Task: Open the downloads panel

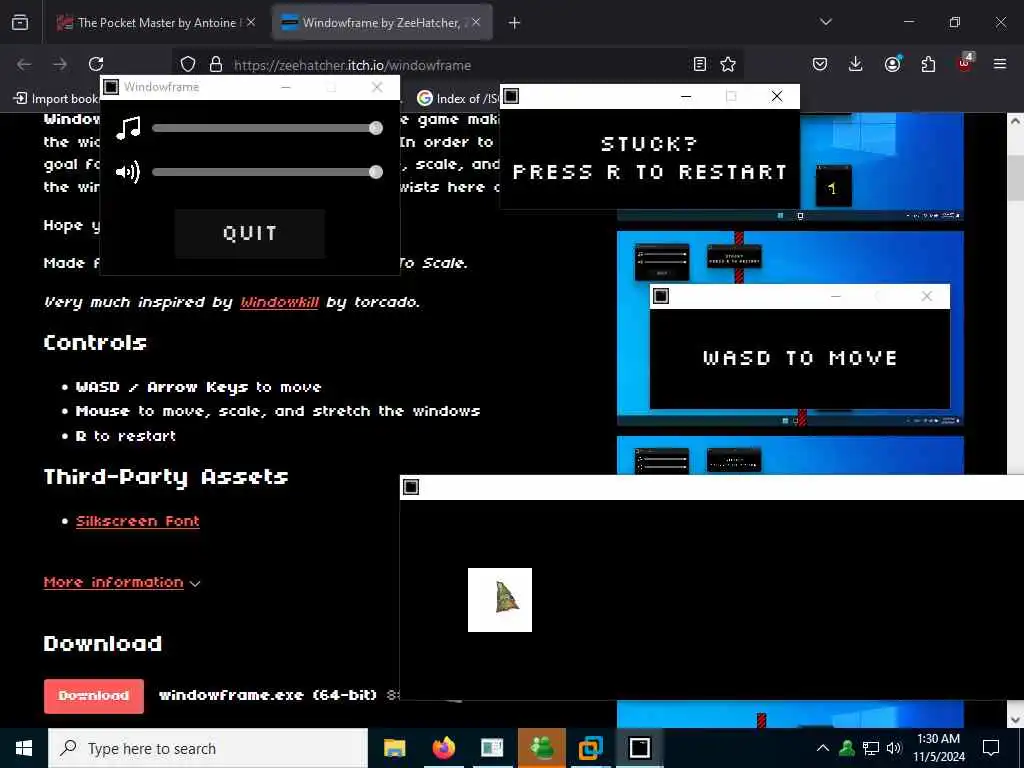Action: 856,64
